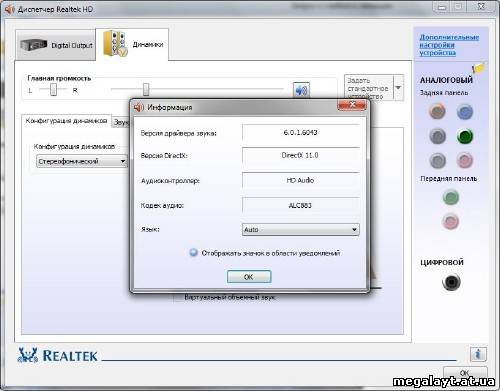Viewport: 500px width, 391px height.
Task: Open the Язык Auto dropdown
Action: coord(300,230)
